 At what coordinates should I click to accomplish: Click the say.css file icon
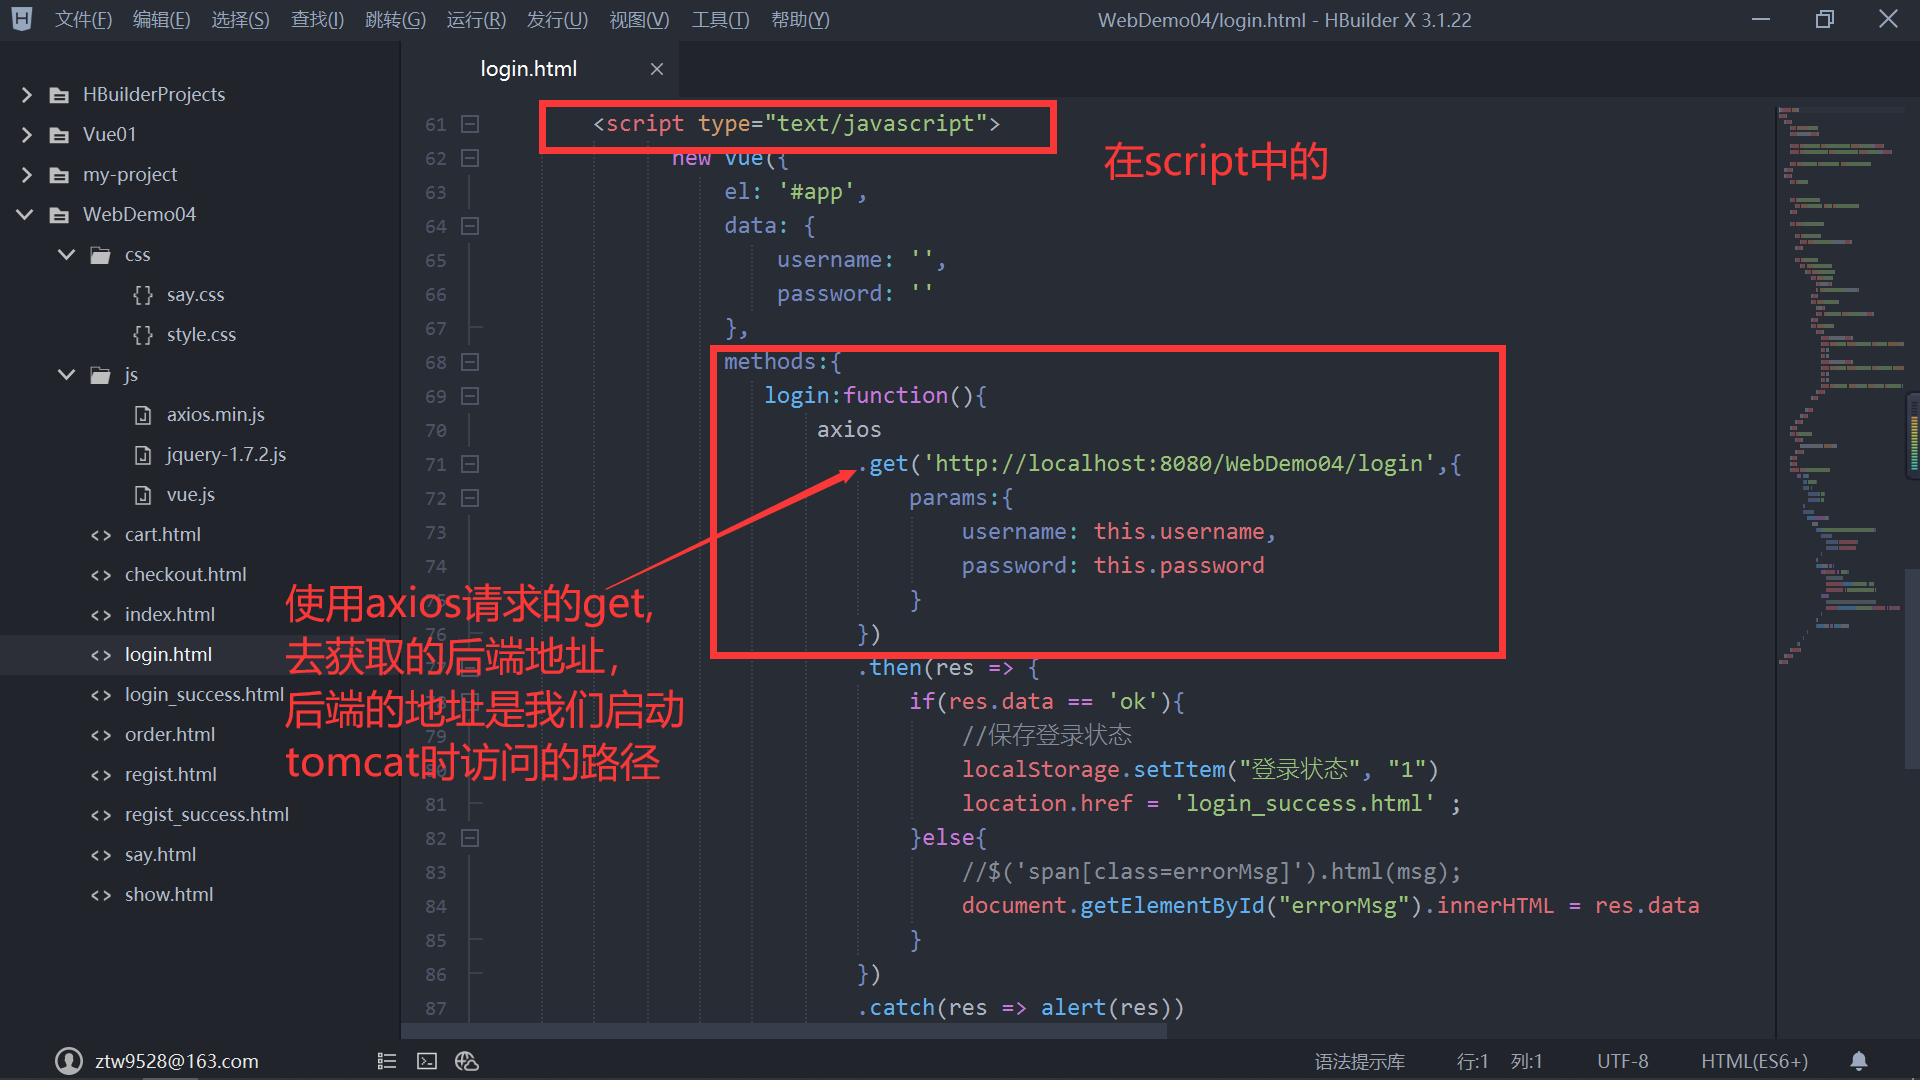tap(143, 295)
